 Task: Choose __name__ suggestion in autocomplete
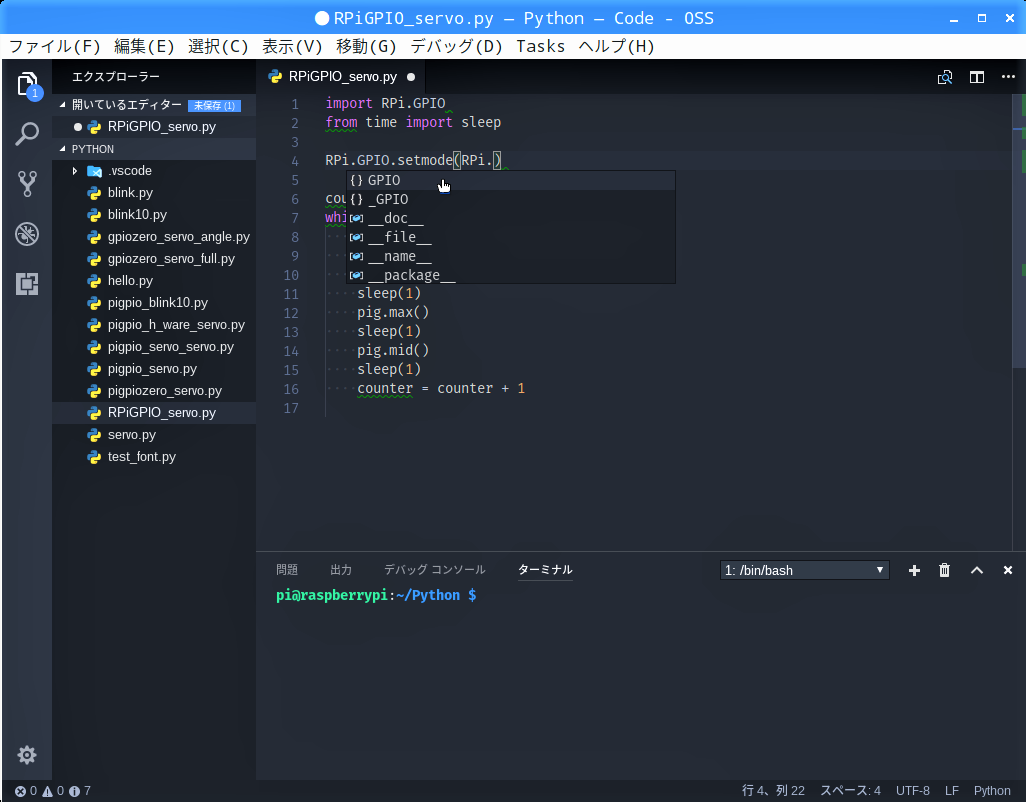(510, 256)
